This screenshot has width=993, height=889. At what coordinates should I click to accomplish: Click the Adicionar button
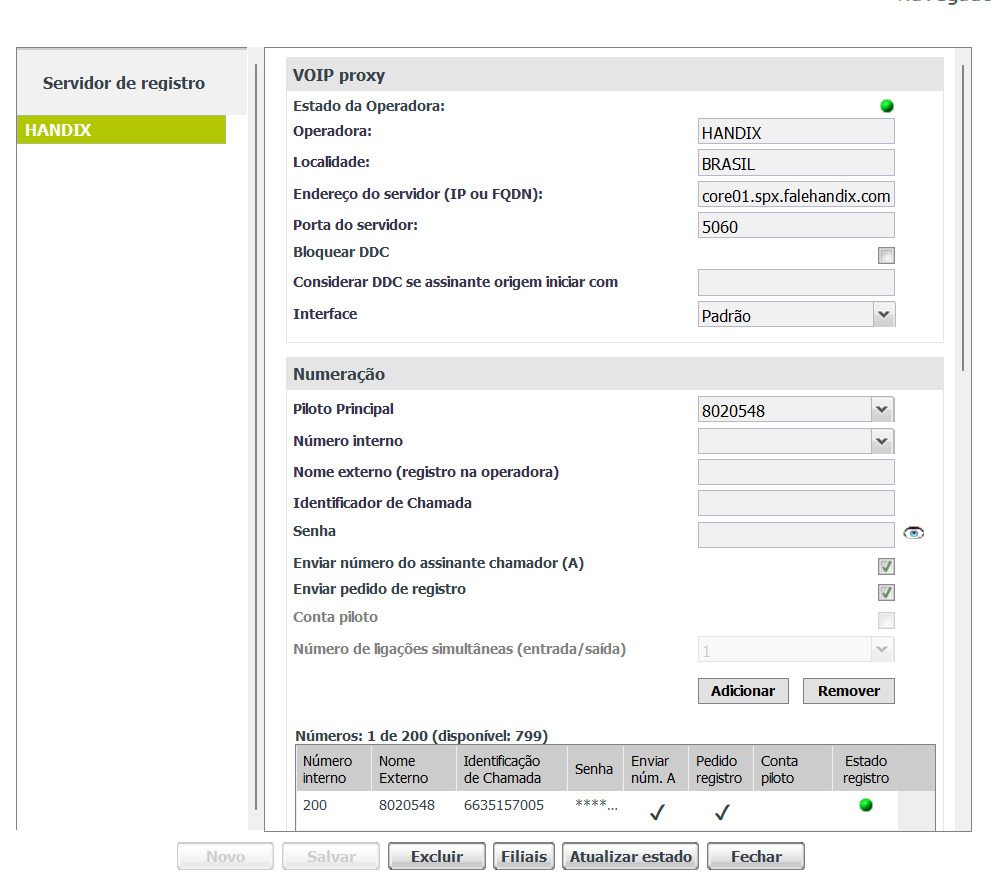tap(743, 691)
